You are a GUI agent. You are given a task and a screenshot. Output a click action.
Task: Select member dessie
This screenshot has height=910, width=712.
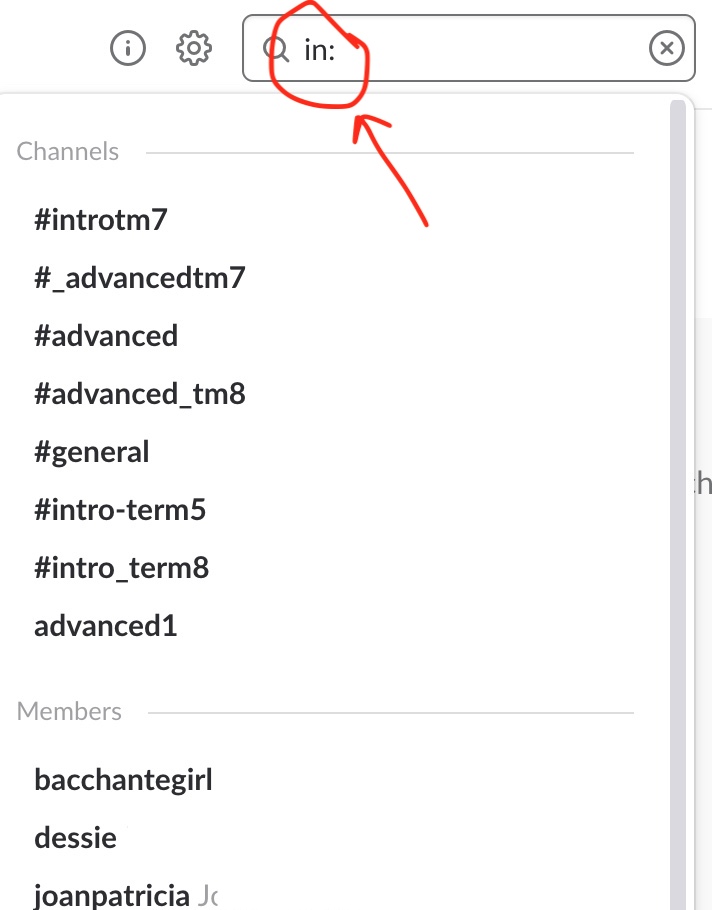pyautogui.click(x=75, y=836)
